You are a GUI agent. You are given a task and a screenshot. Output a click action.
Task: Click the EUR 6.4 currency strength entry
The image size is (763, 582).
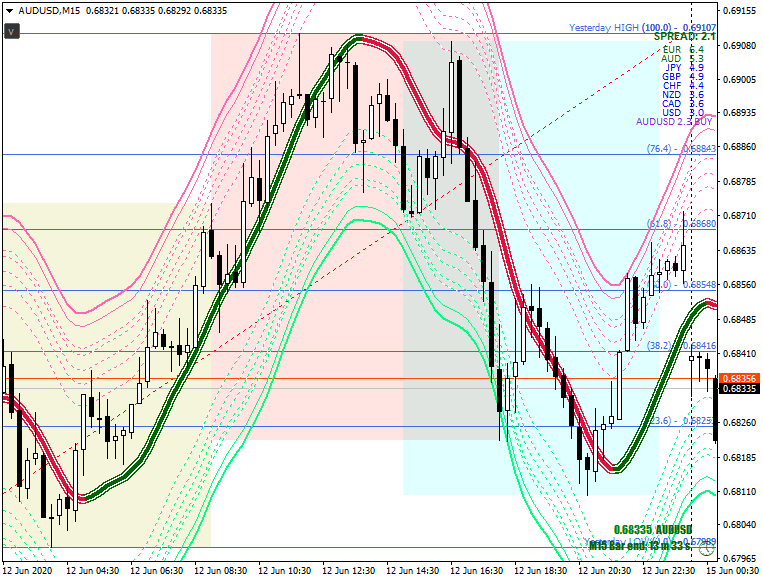683,50
